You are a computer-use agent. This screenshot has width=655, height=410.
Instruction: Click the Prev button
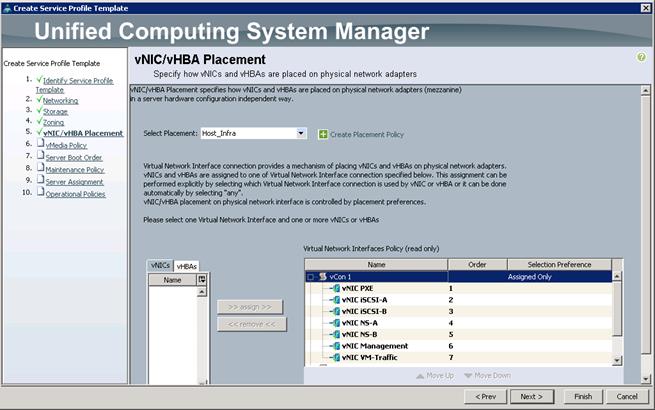(x=485, y=397)
